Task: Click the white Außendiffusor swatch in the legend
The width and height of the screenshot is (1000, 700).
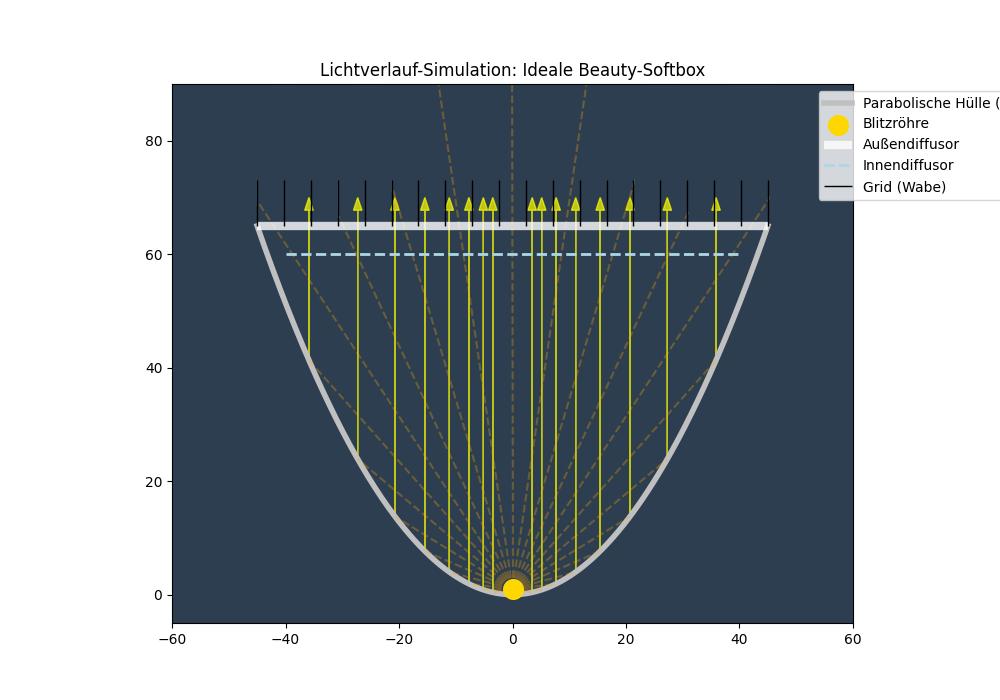Action: point(838,145)
